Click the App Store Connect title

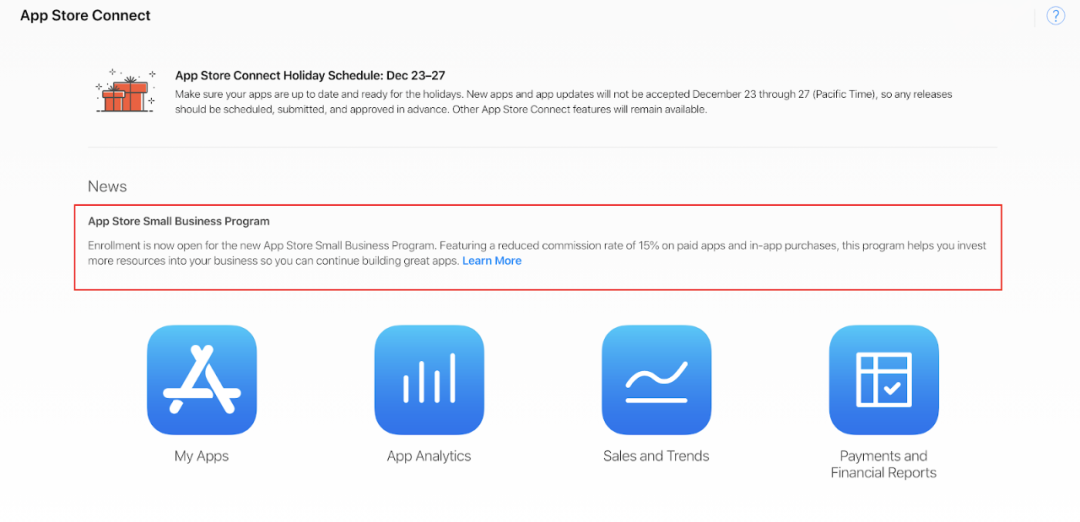pyautogui.click(x=85, y=15)
